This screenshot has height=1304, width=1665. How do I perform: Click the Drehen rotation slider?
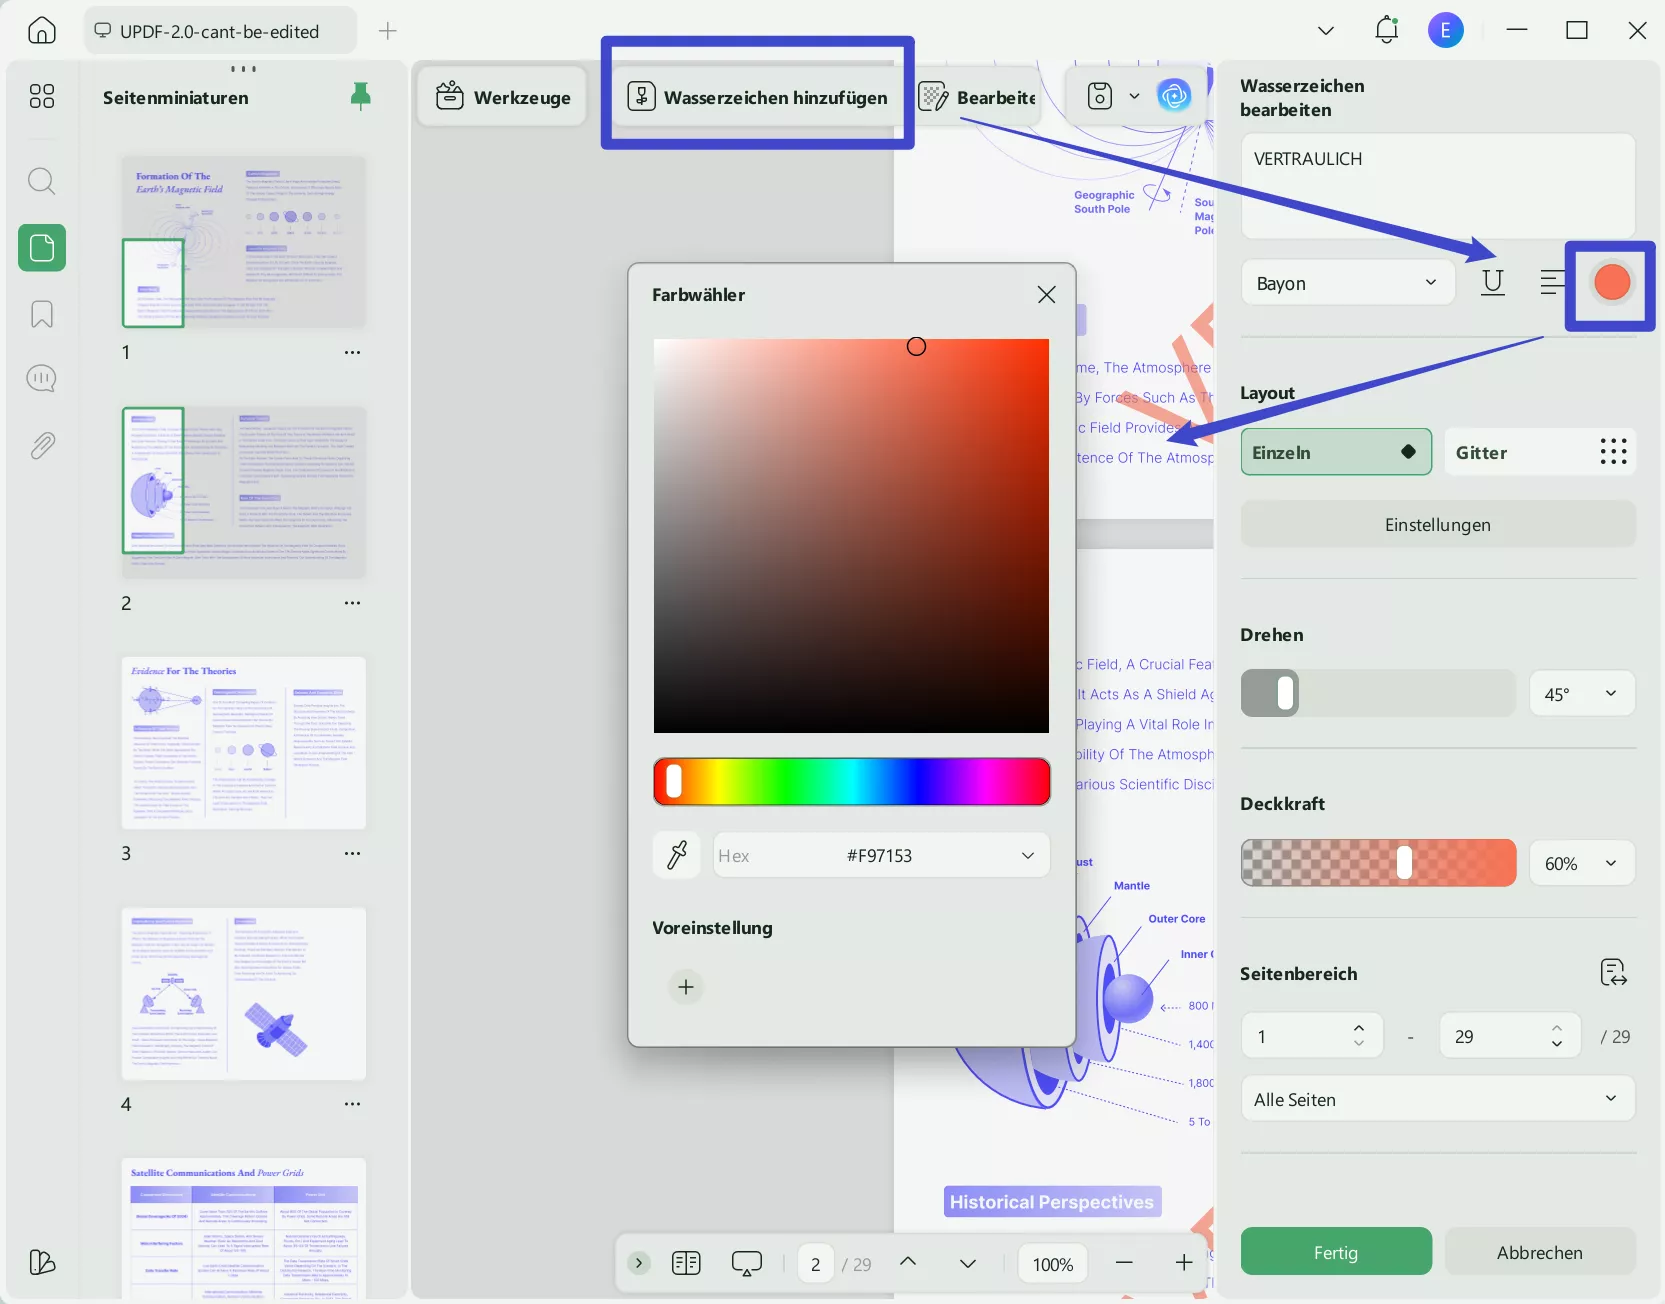point(1378,694)
